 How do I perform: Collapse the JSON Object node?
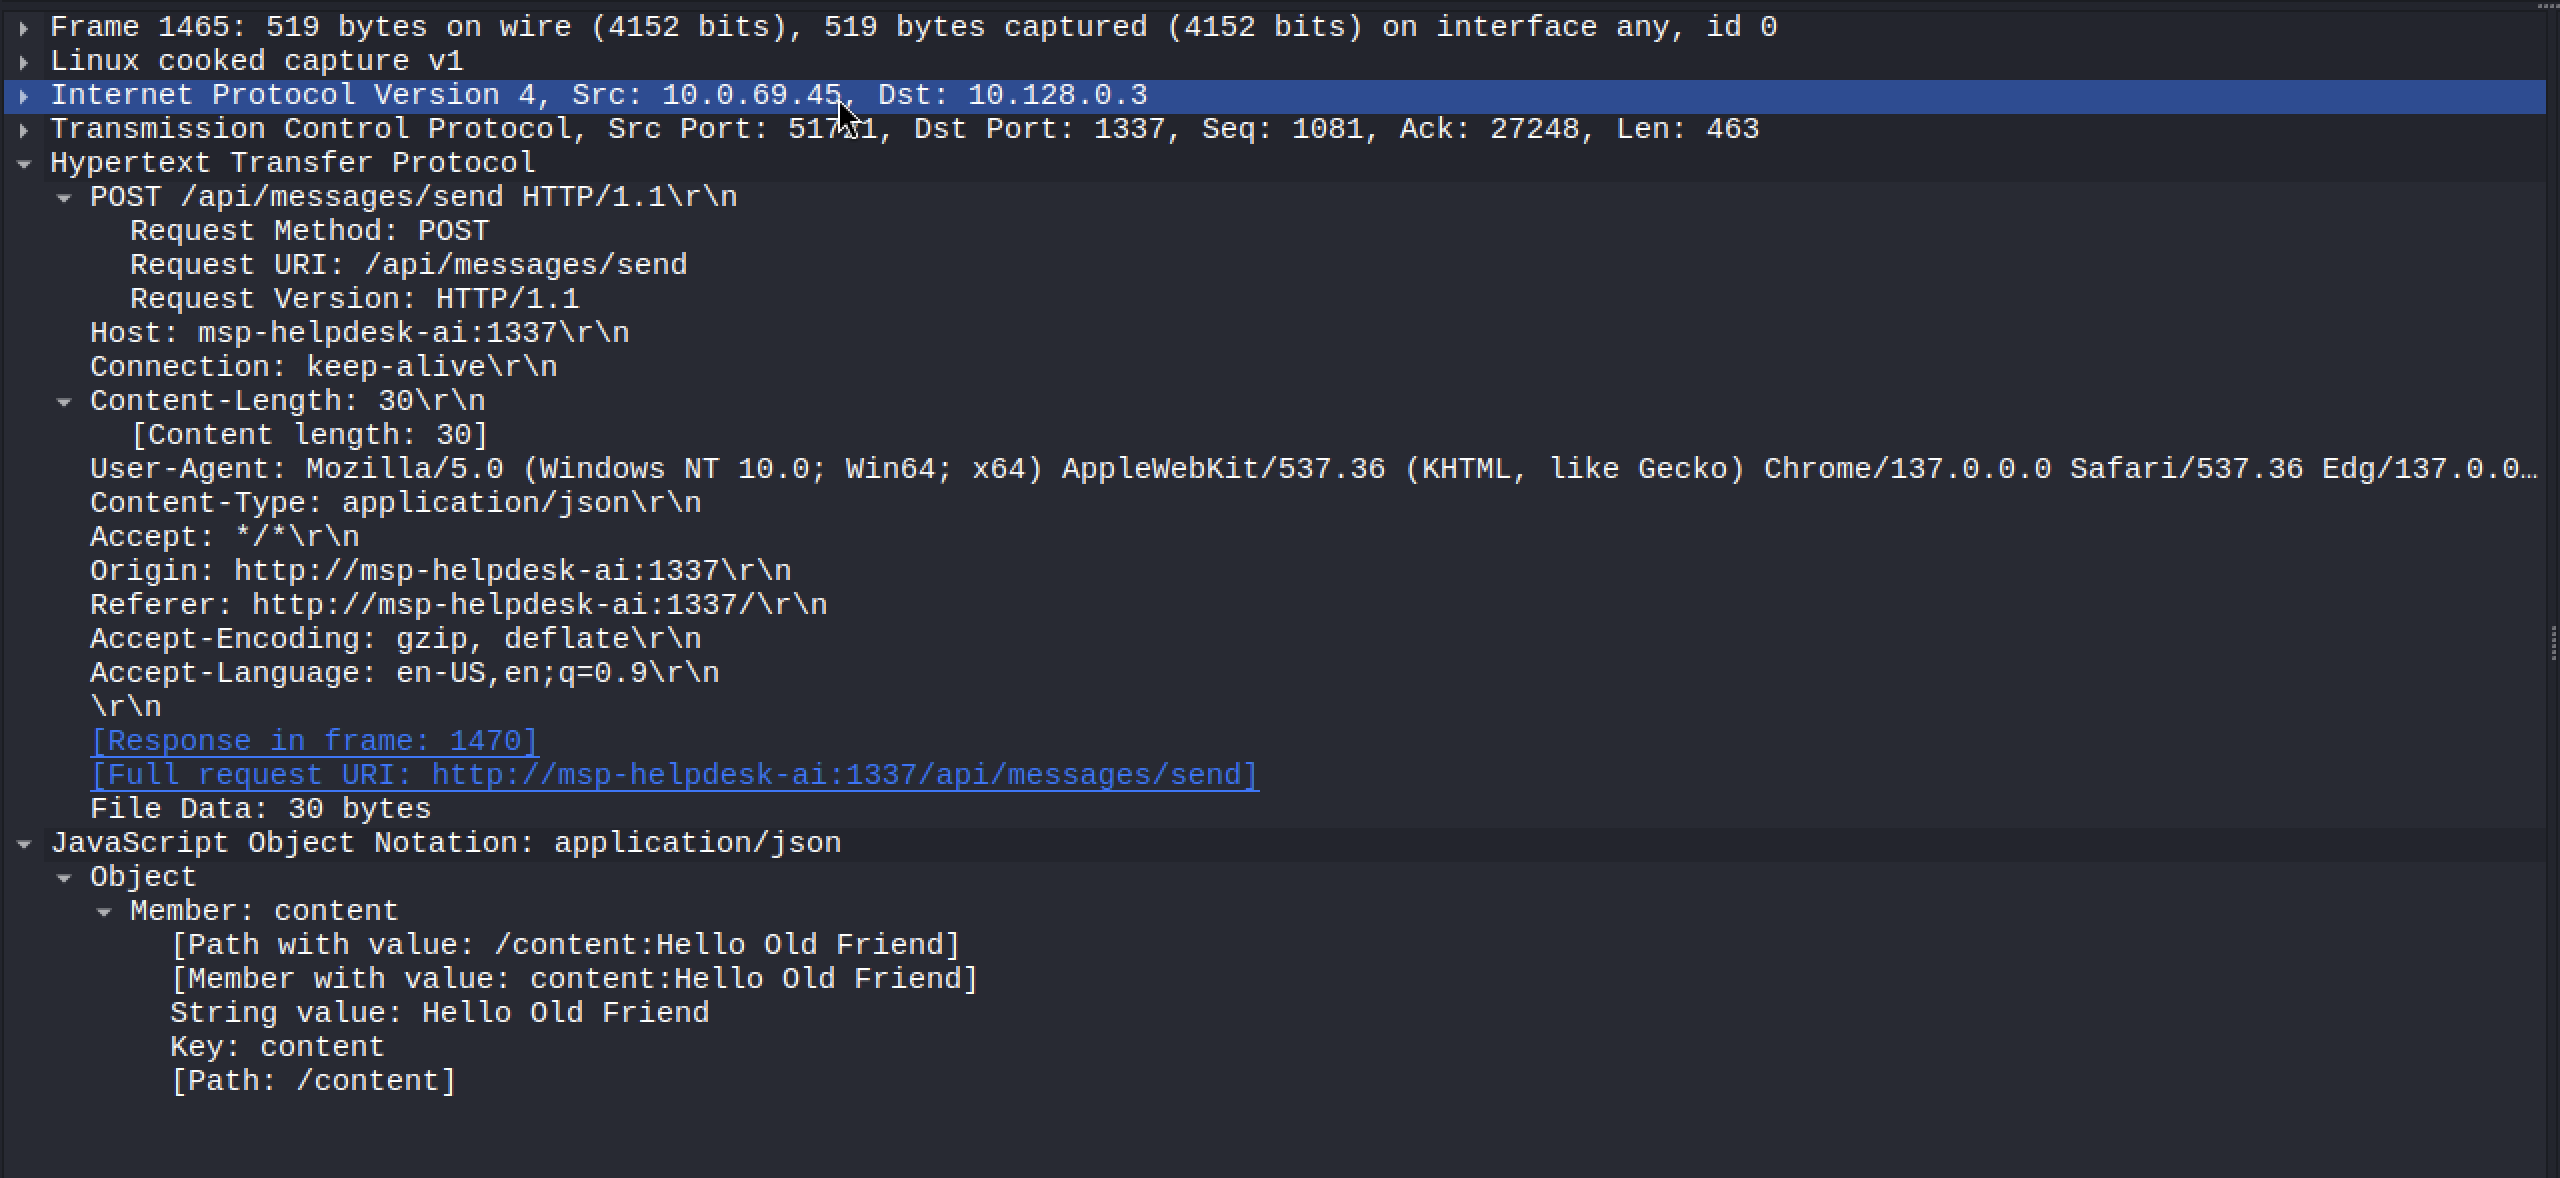click(x=64, y=878)
